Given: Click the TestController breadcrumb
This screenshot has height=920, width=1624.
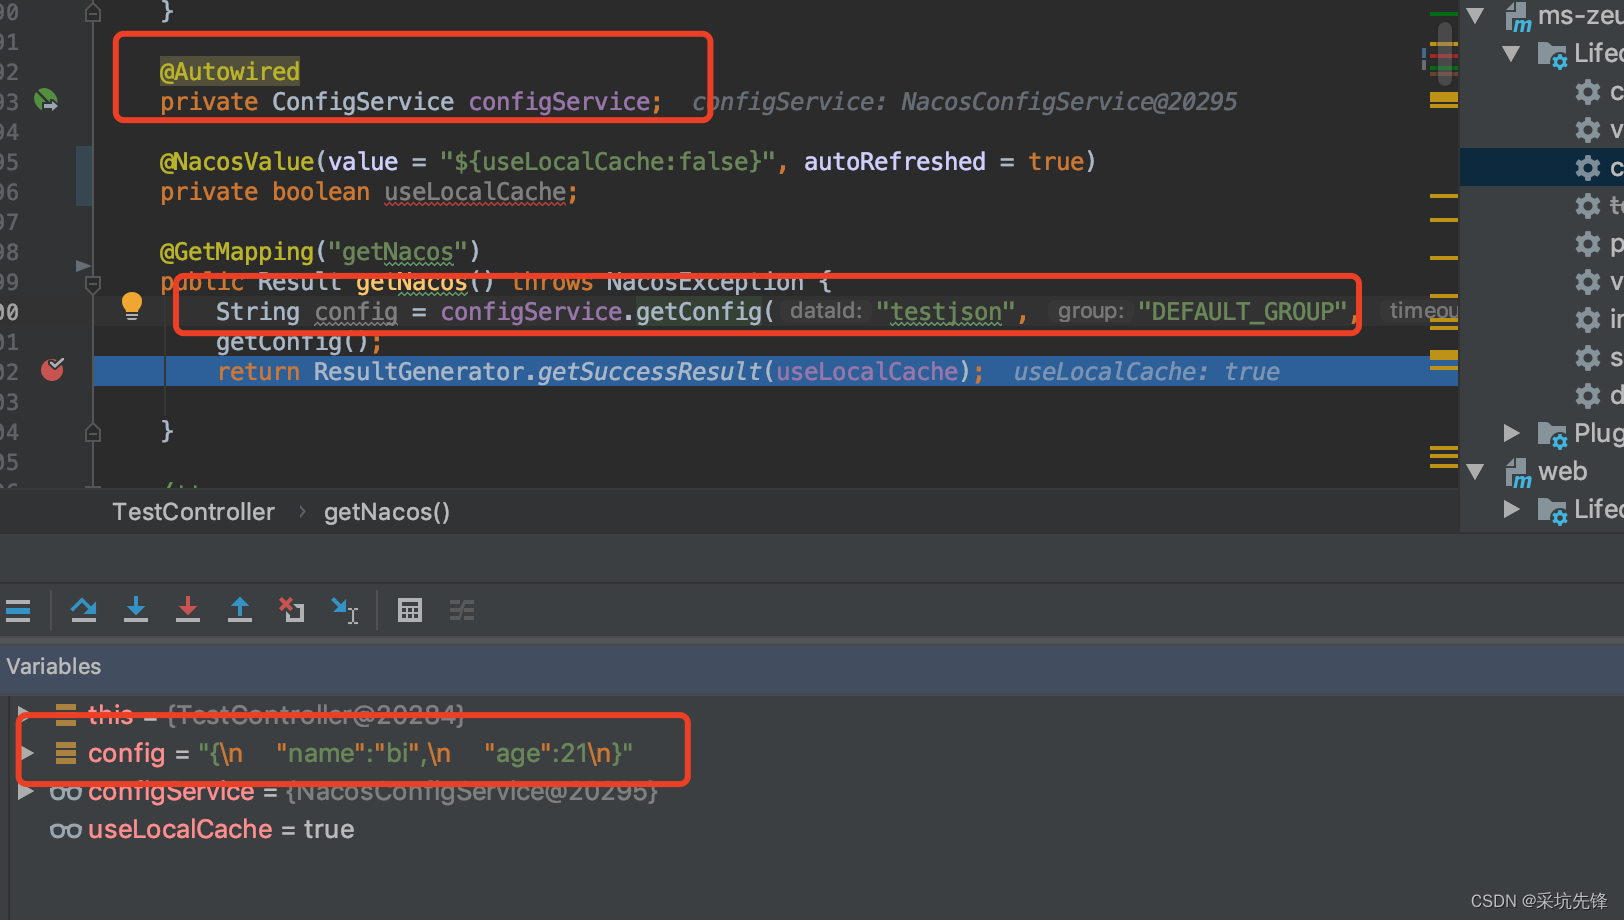Looking at the screenshot, I should click(193, 512).
